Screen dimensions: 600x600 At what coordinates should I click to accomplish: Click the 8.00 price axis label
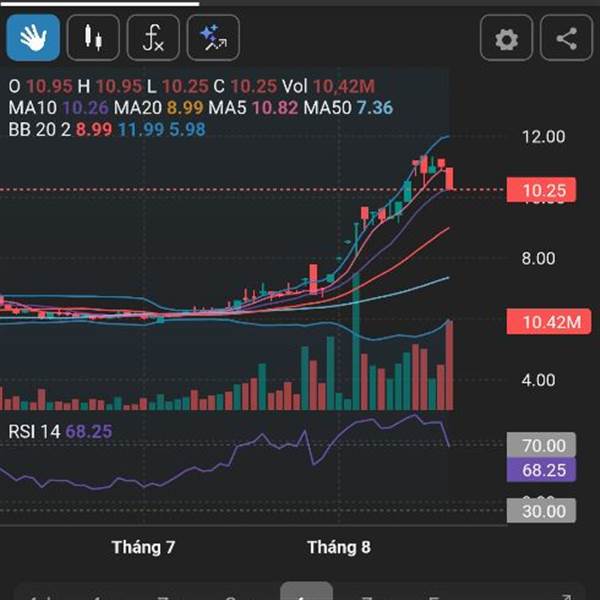[538, 258]
